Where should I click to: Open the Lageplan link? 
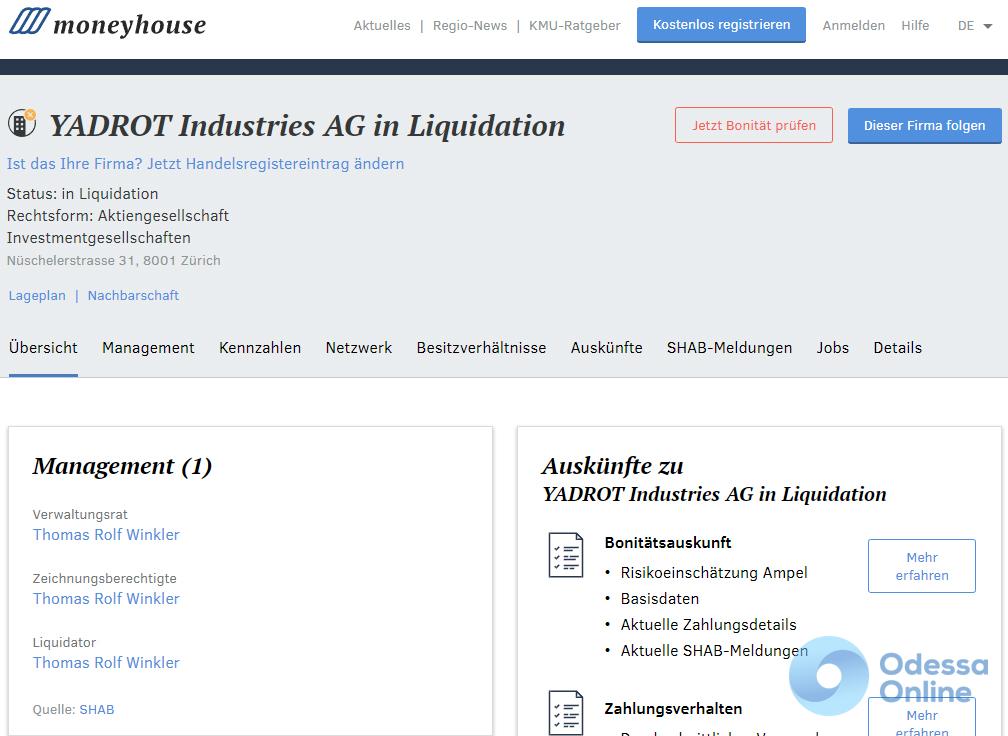pyautogui.click(x=37, y=296)
